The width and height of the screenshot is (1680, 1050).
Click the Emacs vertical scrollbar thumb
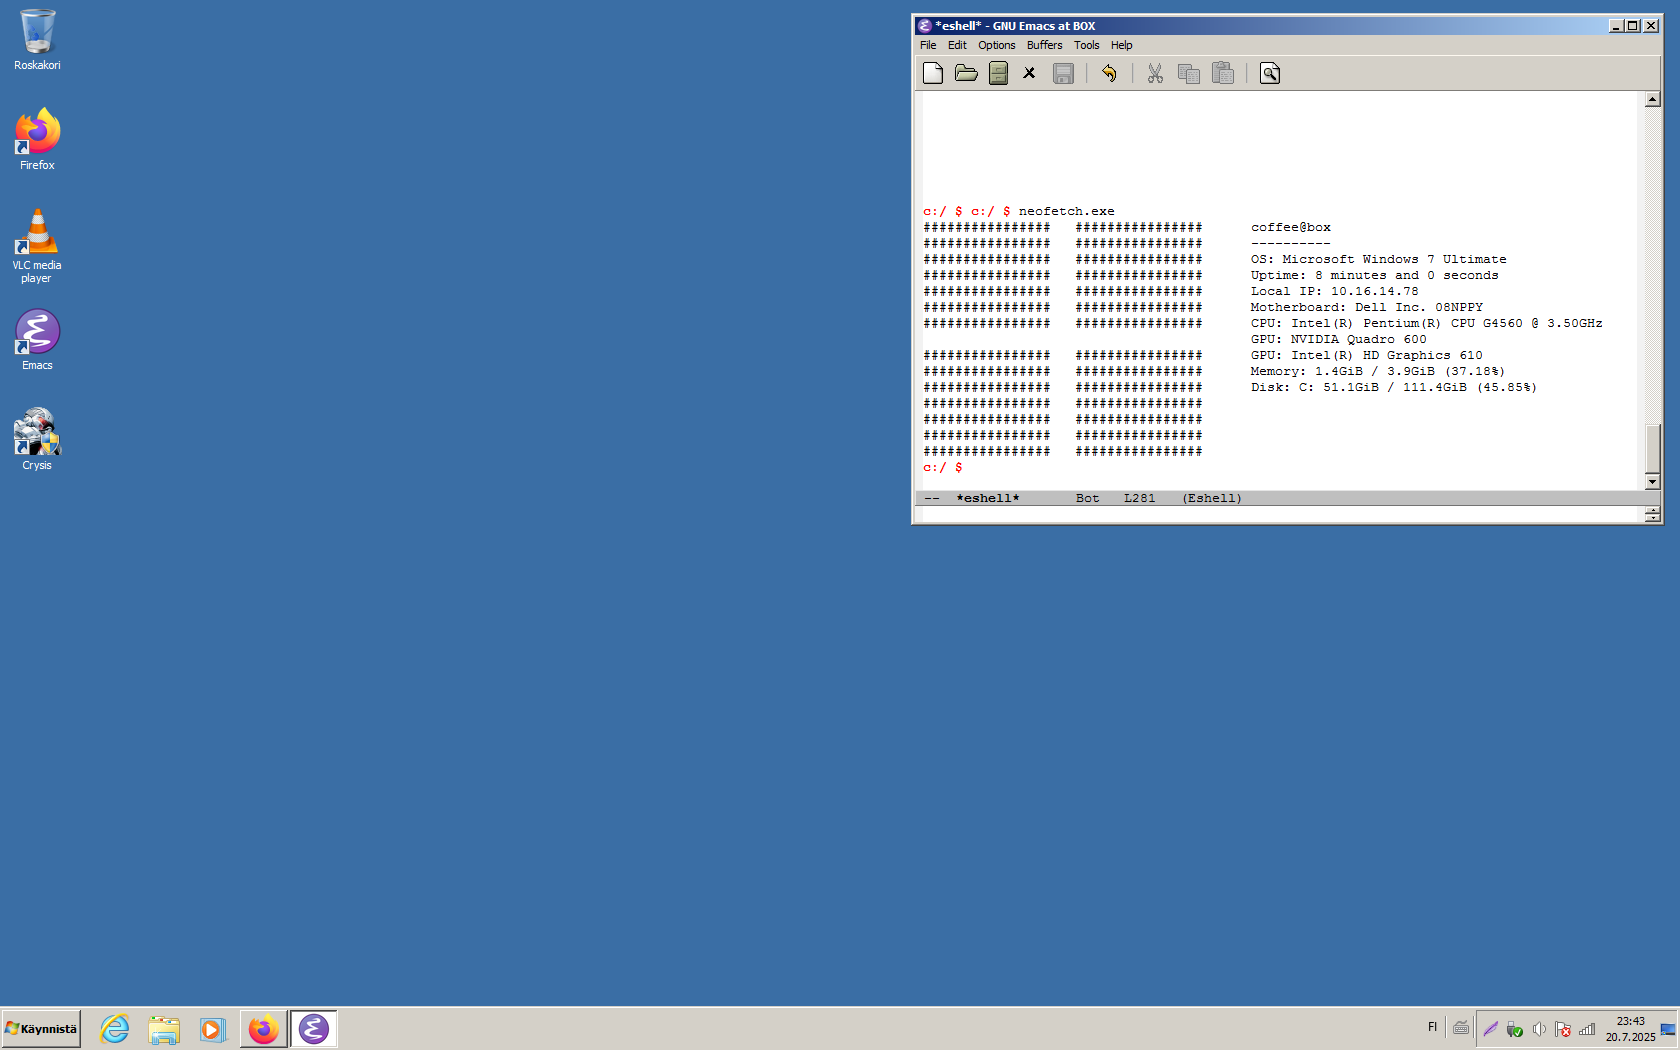(x=1652, y=448)
